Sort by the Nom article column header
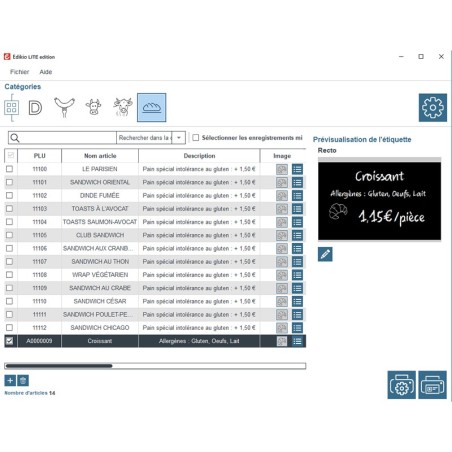The image size is (452, 452). pos(100,156)
